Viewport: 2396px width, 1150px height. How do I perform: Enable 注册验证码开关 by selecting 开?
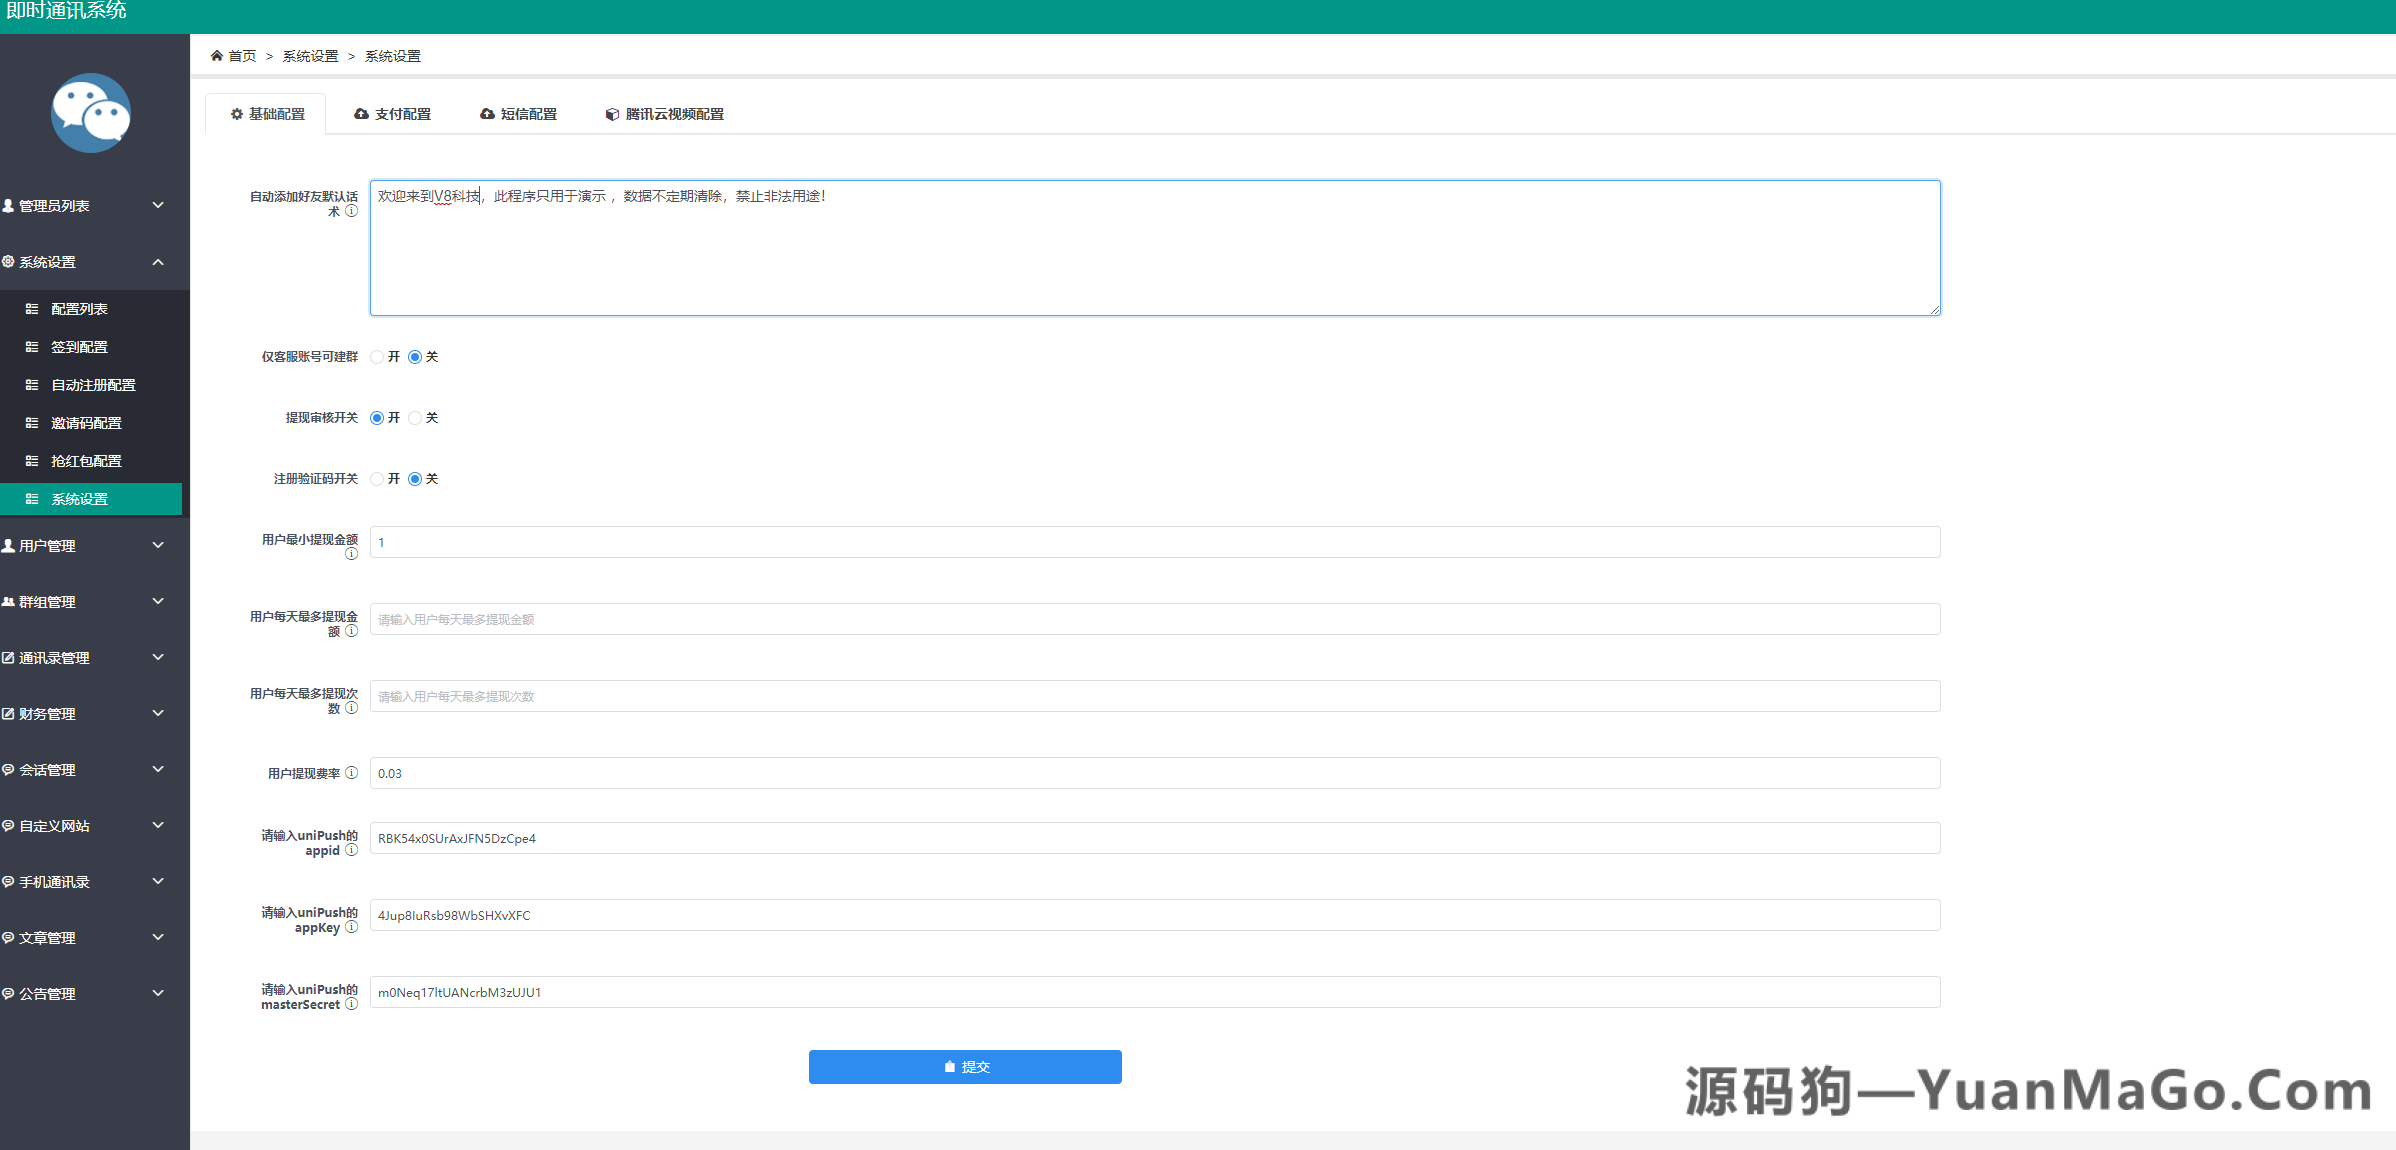pyautogui.click(x=377, y=478)
